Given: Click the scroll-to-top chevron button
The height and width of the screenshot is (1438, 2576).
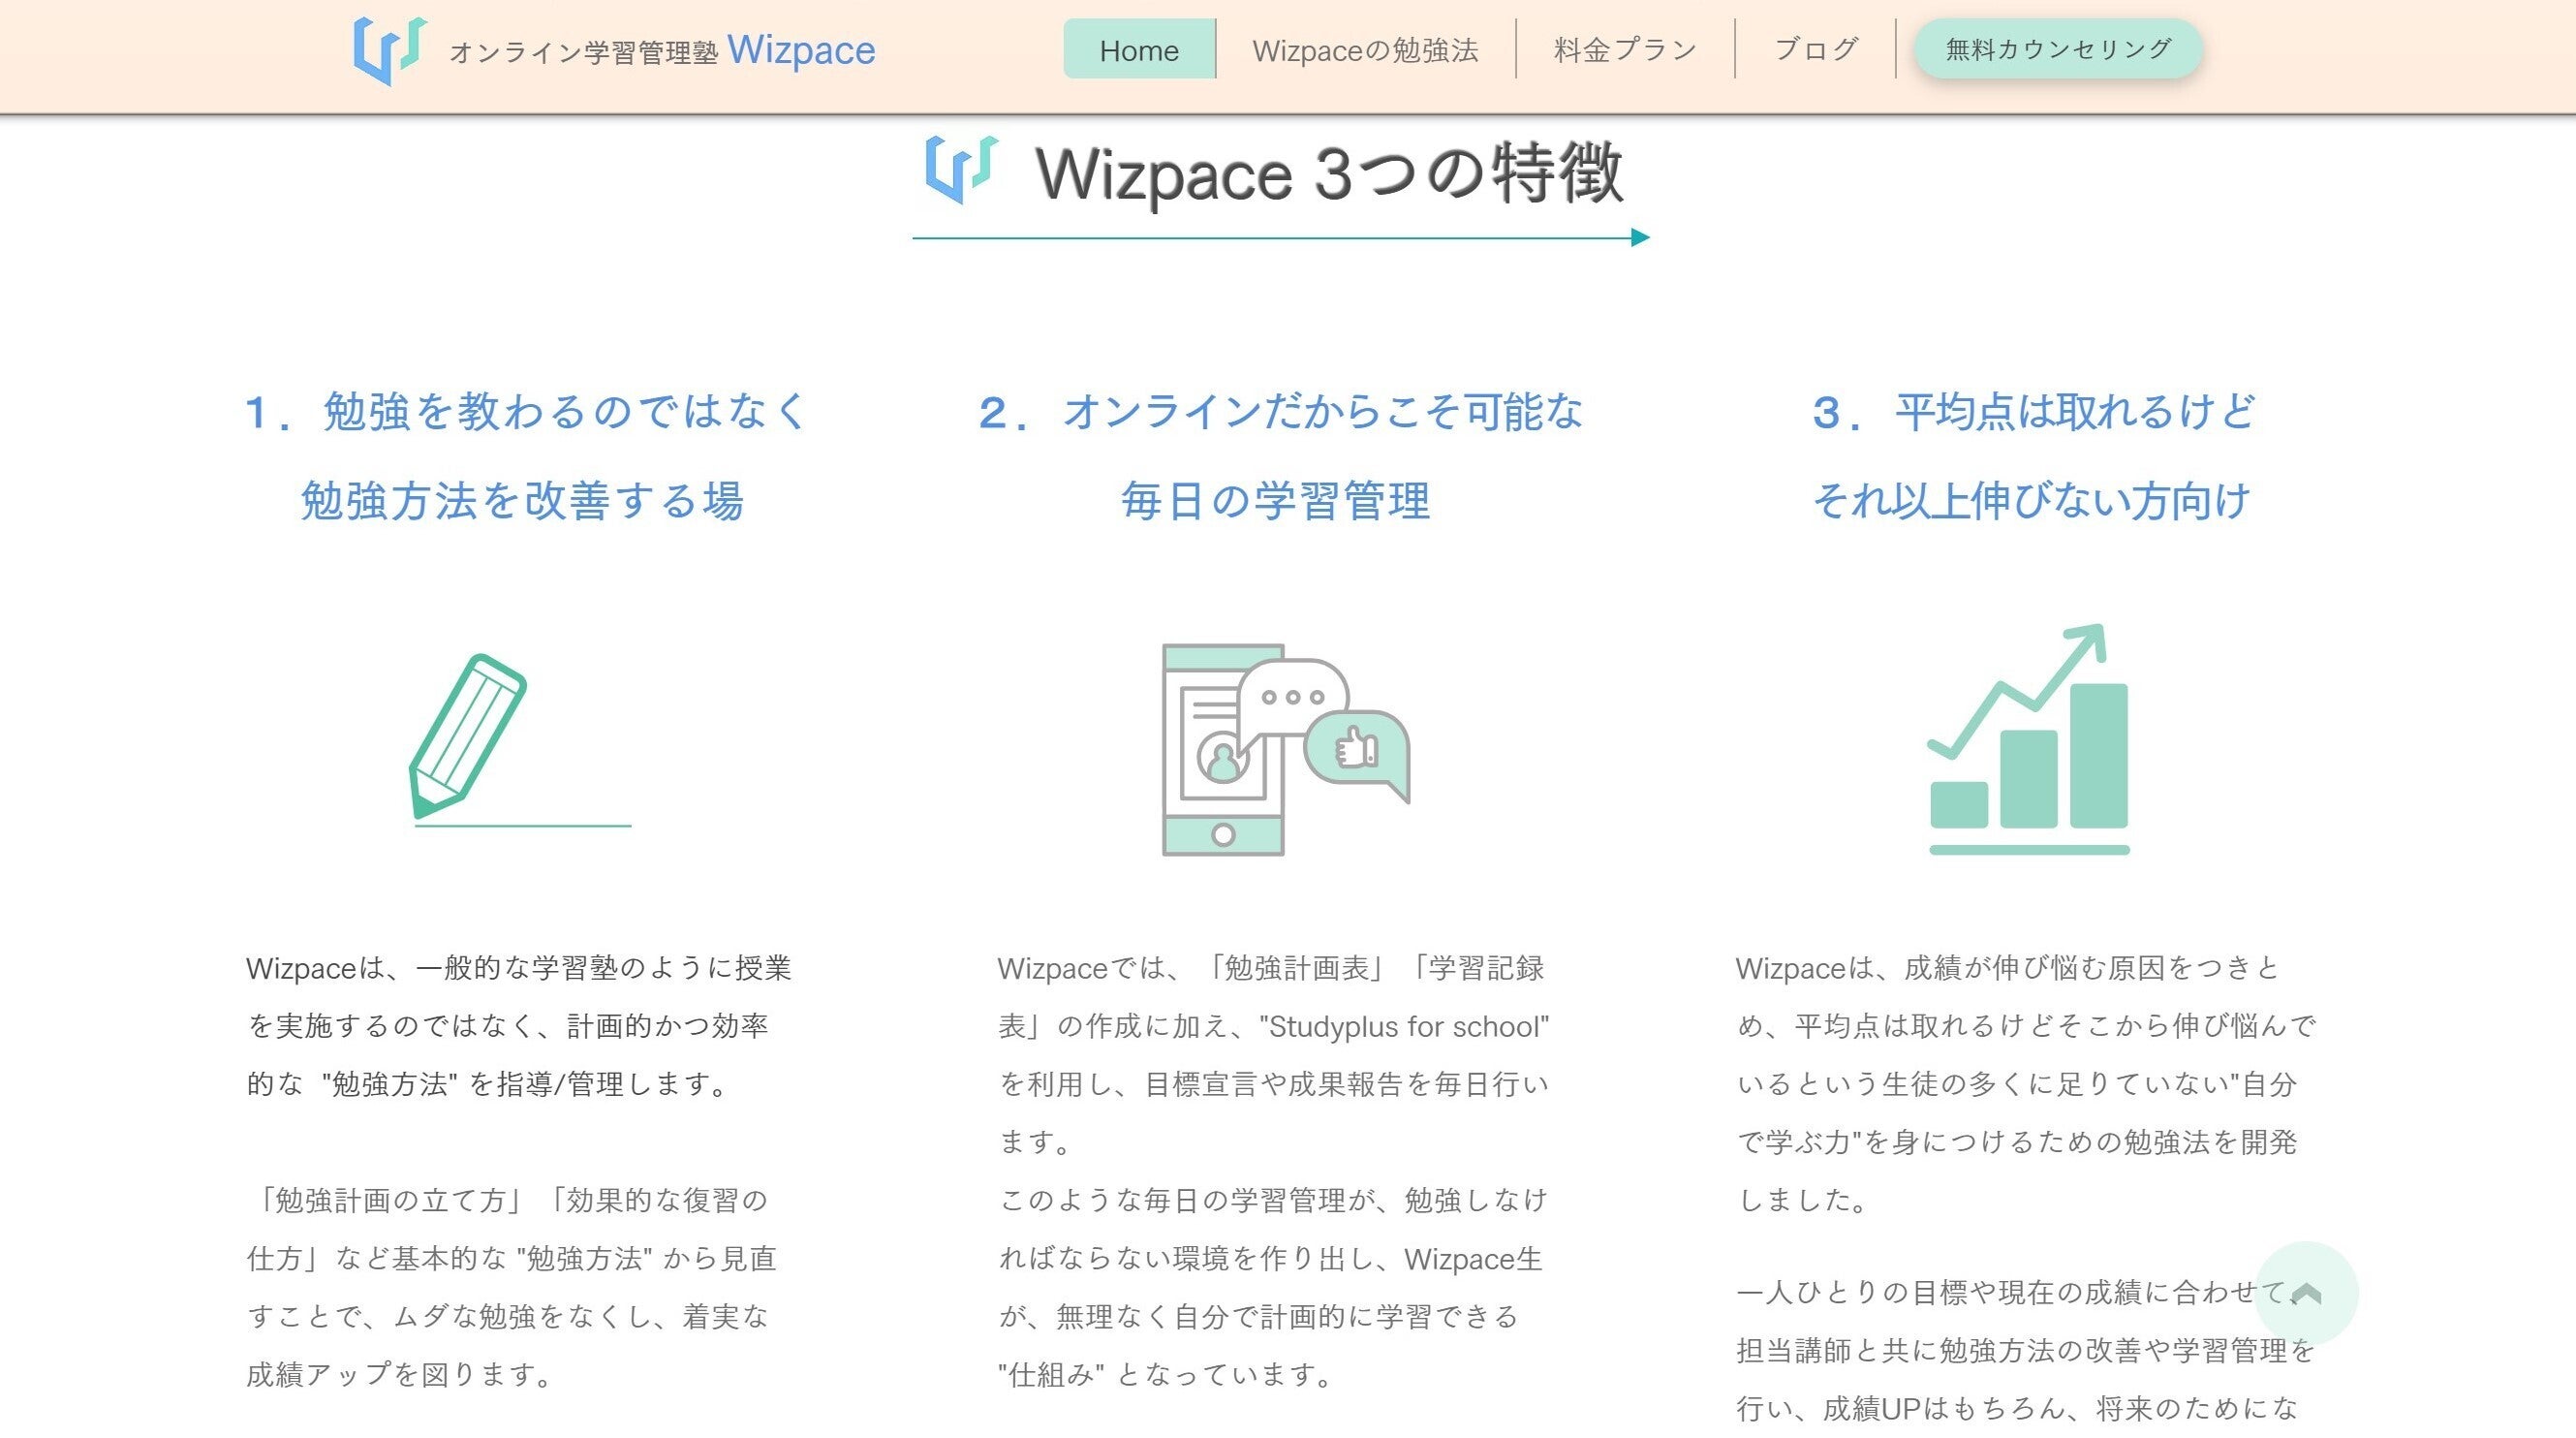Looking at the screenshot, I should click(2305, 1293).
